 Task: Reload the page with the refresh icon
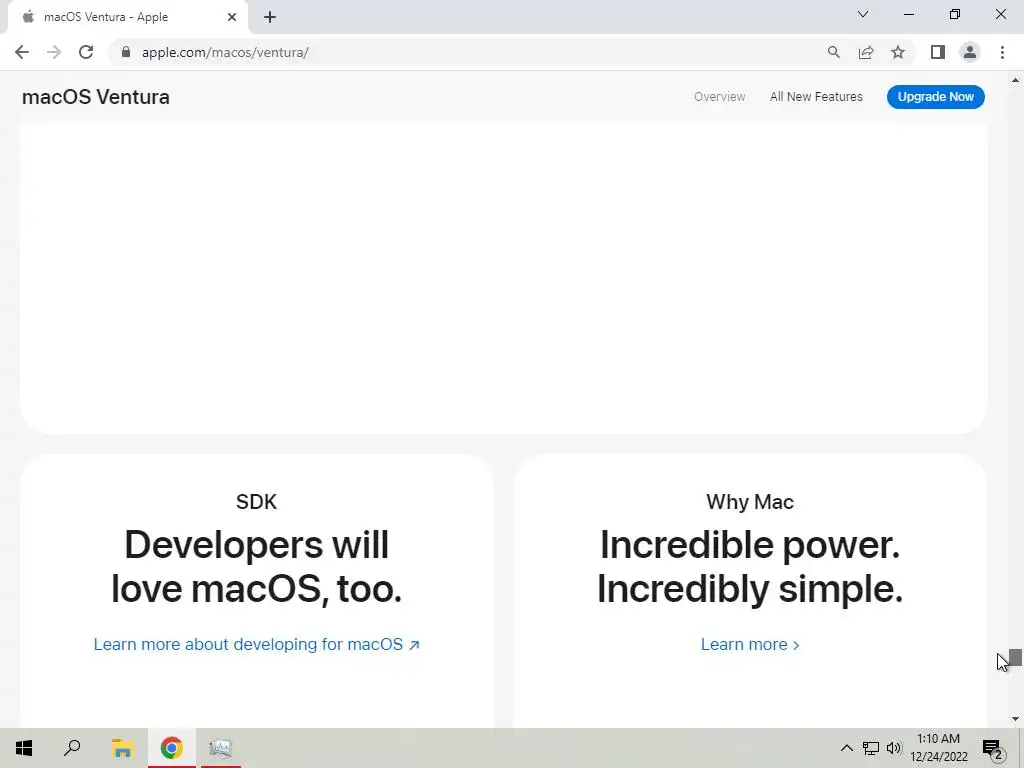(x=86, y=52)
